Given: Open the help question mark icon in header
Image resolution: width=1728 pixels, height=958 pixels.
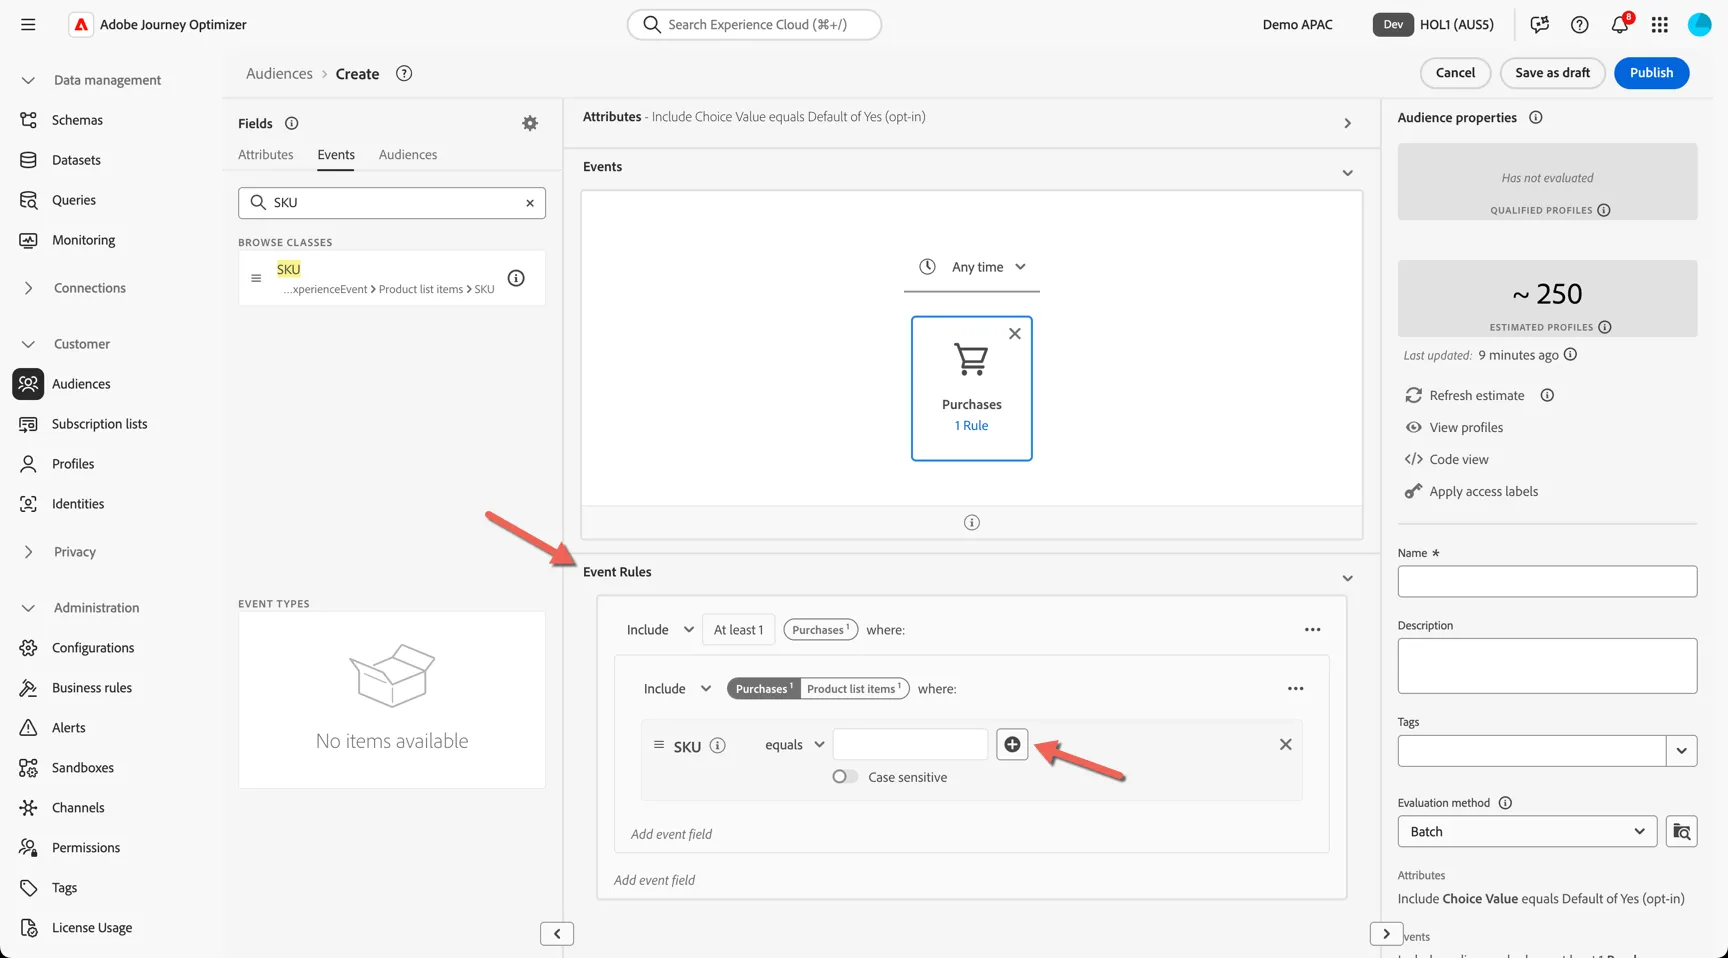Looking at the screenshot, I should coord(1579,24).
